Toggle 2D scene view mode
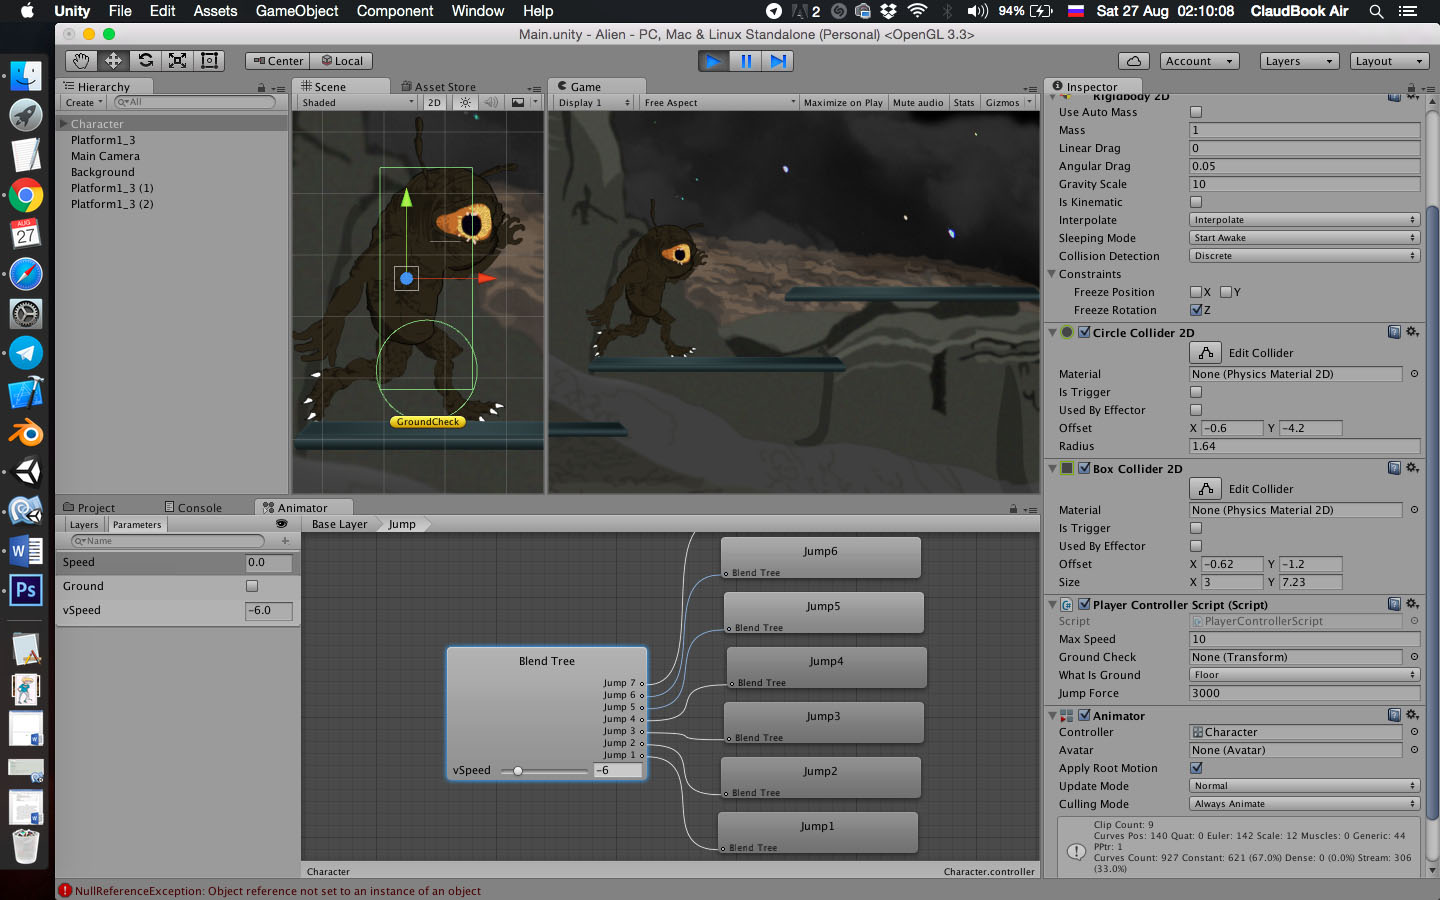 click(434, 103)
